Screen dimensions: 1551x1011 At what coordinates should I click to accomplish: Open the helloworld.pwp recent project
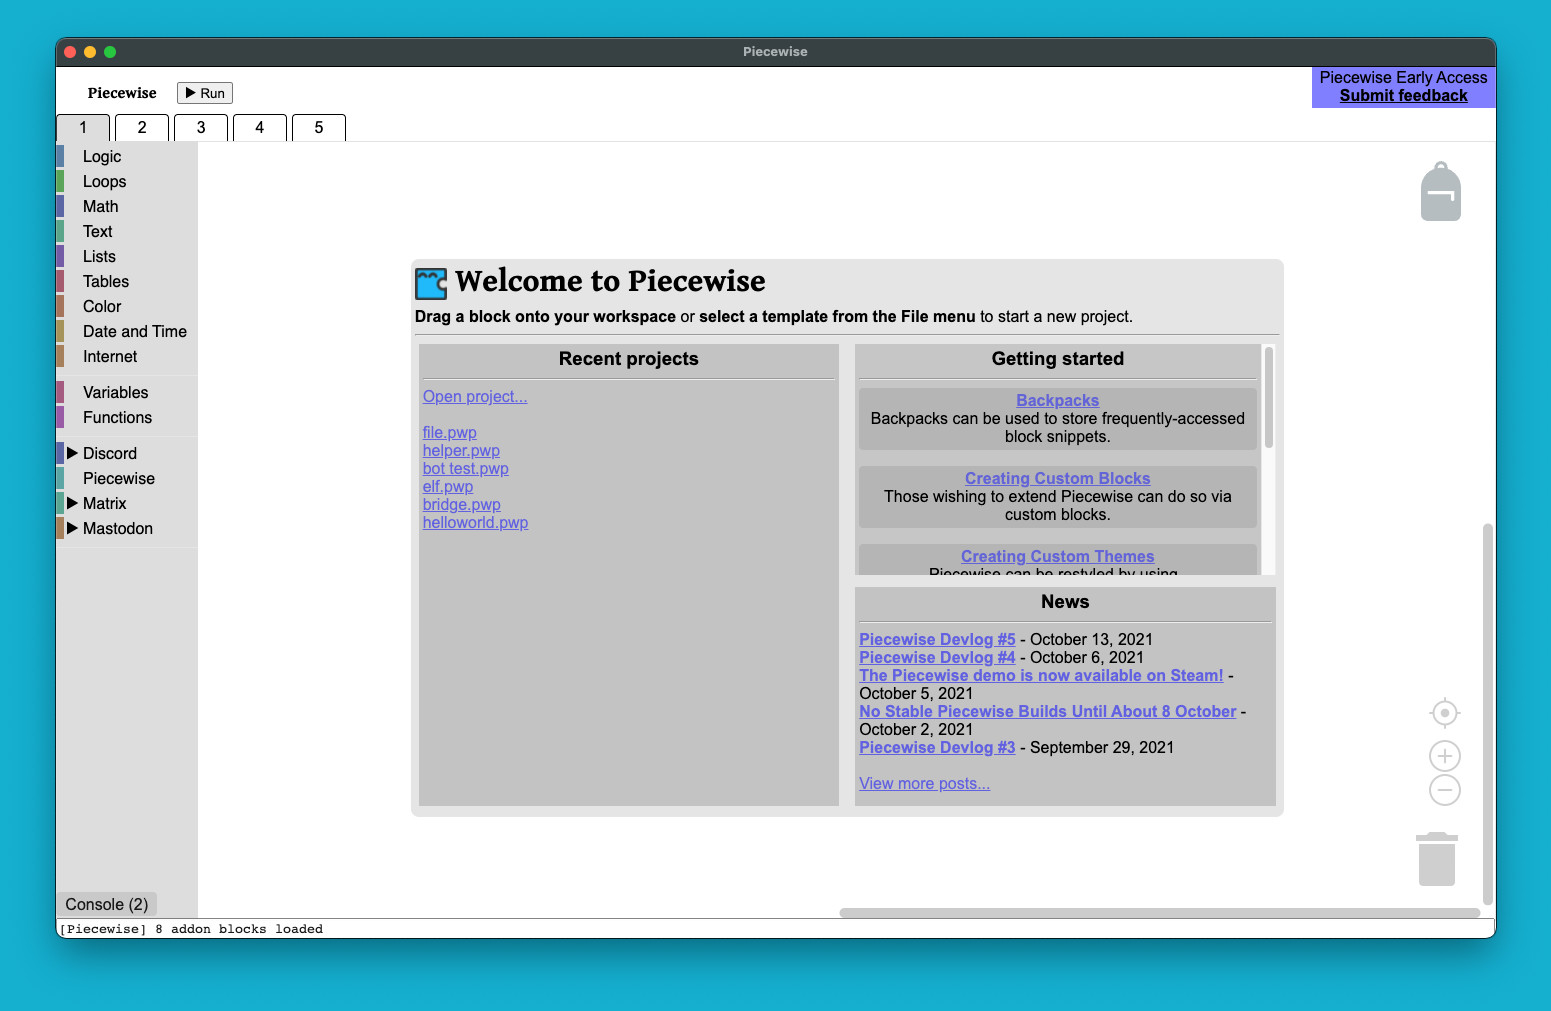[475, 522]
